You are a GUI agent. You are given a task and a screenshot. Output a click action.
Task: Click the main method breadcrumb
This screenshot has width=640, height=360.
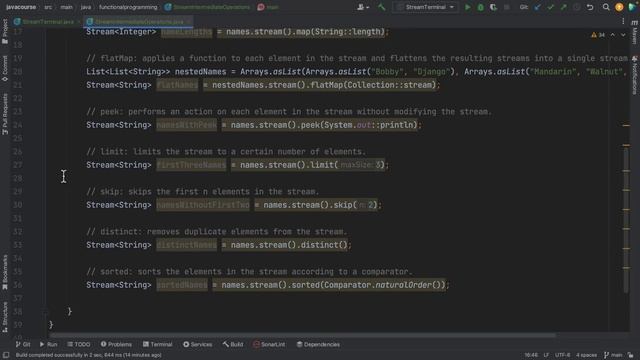pos(269,7)
